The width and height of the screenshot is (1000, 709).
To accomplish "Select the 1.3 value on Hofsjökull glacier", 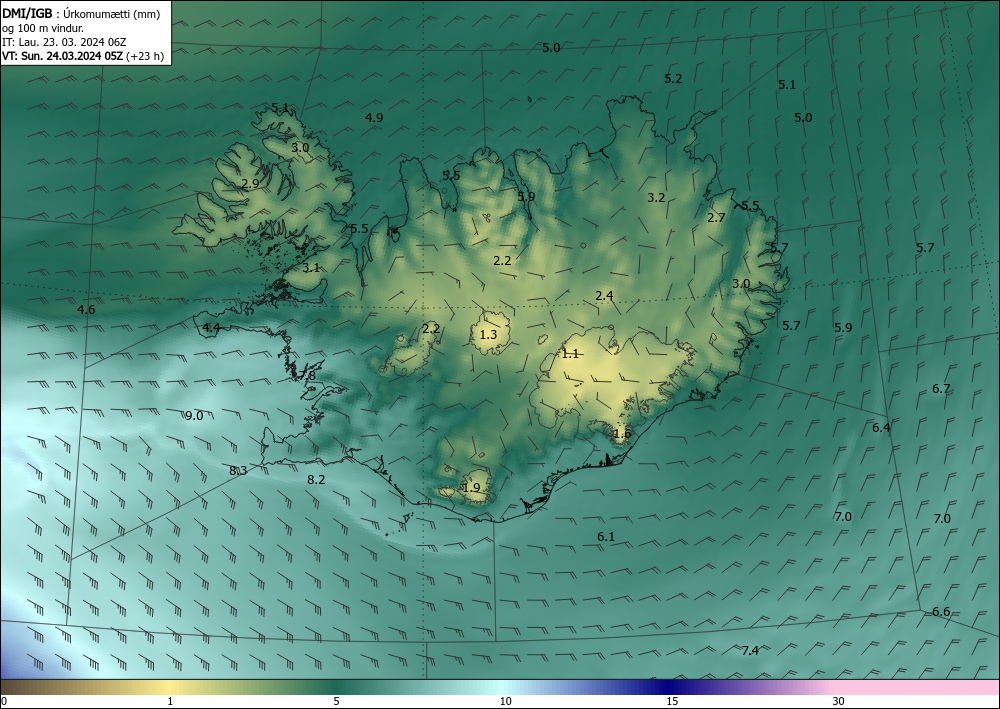I will [489, 334].
